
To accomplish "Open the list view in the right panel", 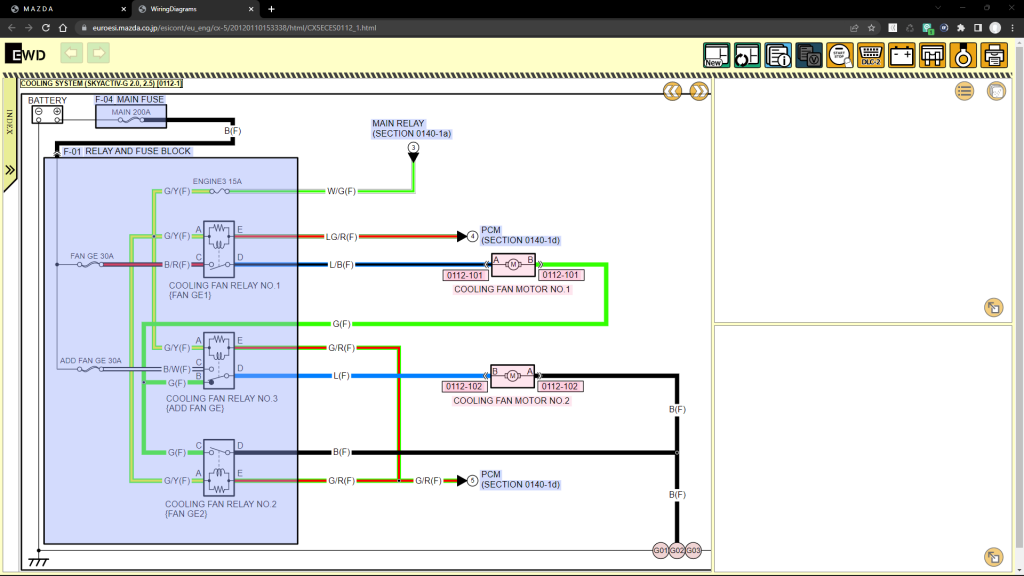I will coord(965,91).
